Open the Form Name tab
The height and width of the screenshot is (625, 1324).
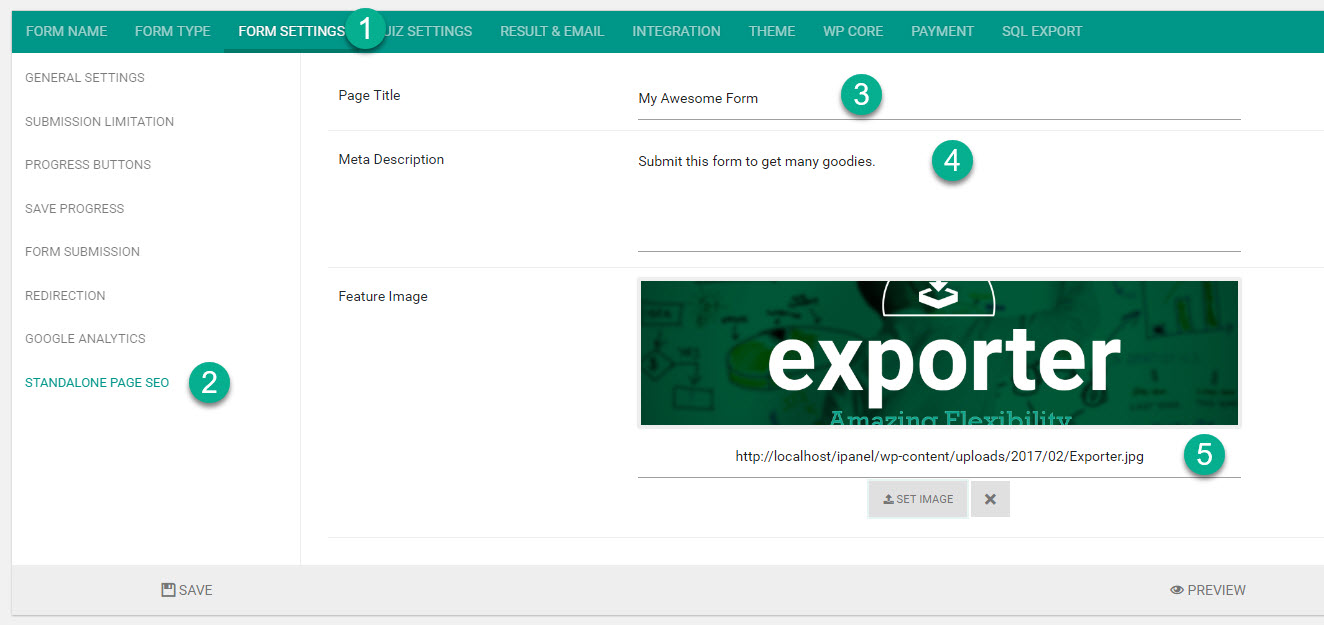[66, 31]
